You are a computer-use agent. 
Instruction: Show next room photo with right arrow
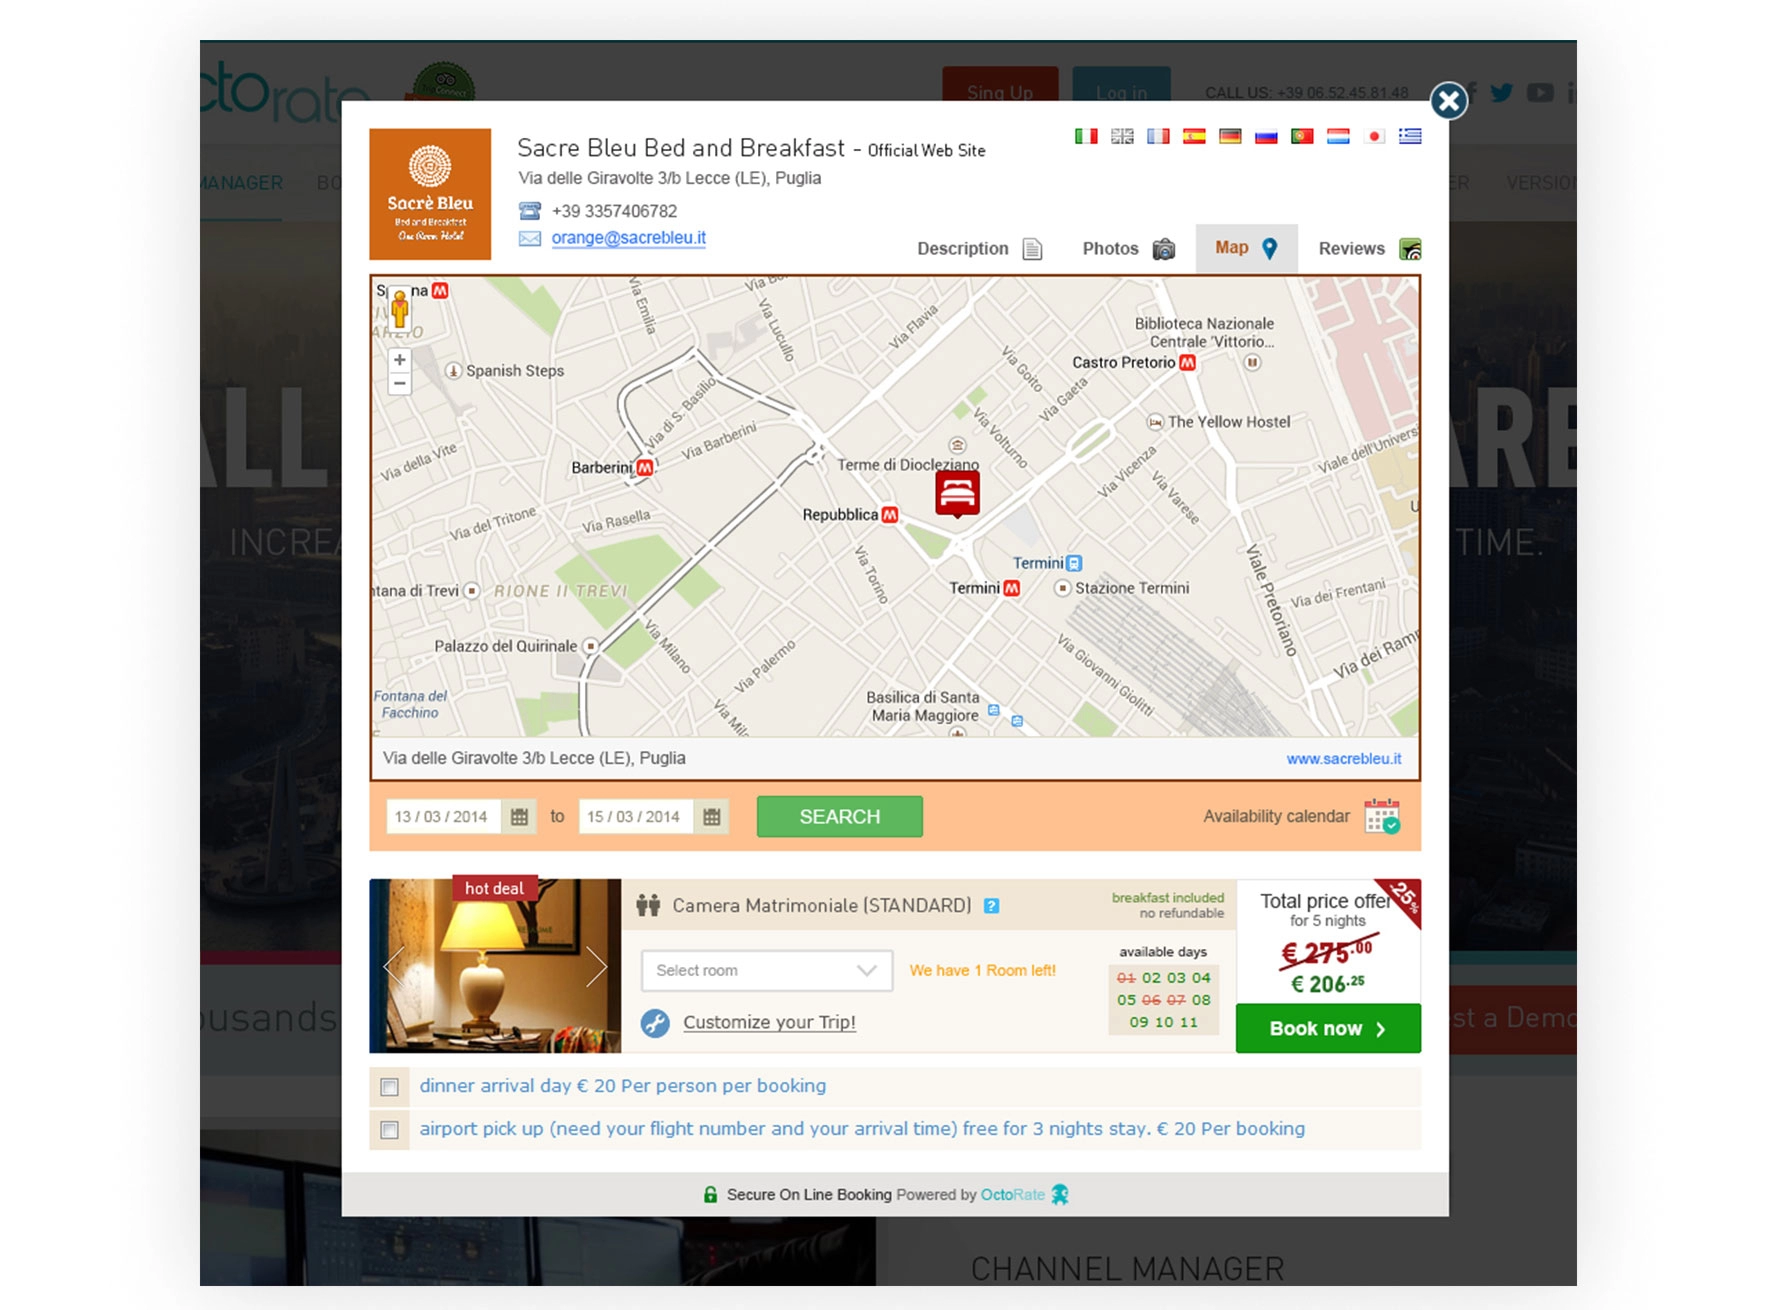point(596,966)
